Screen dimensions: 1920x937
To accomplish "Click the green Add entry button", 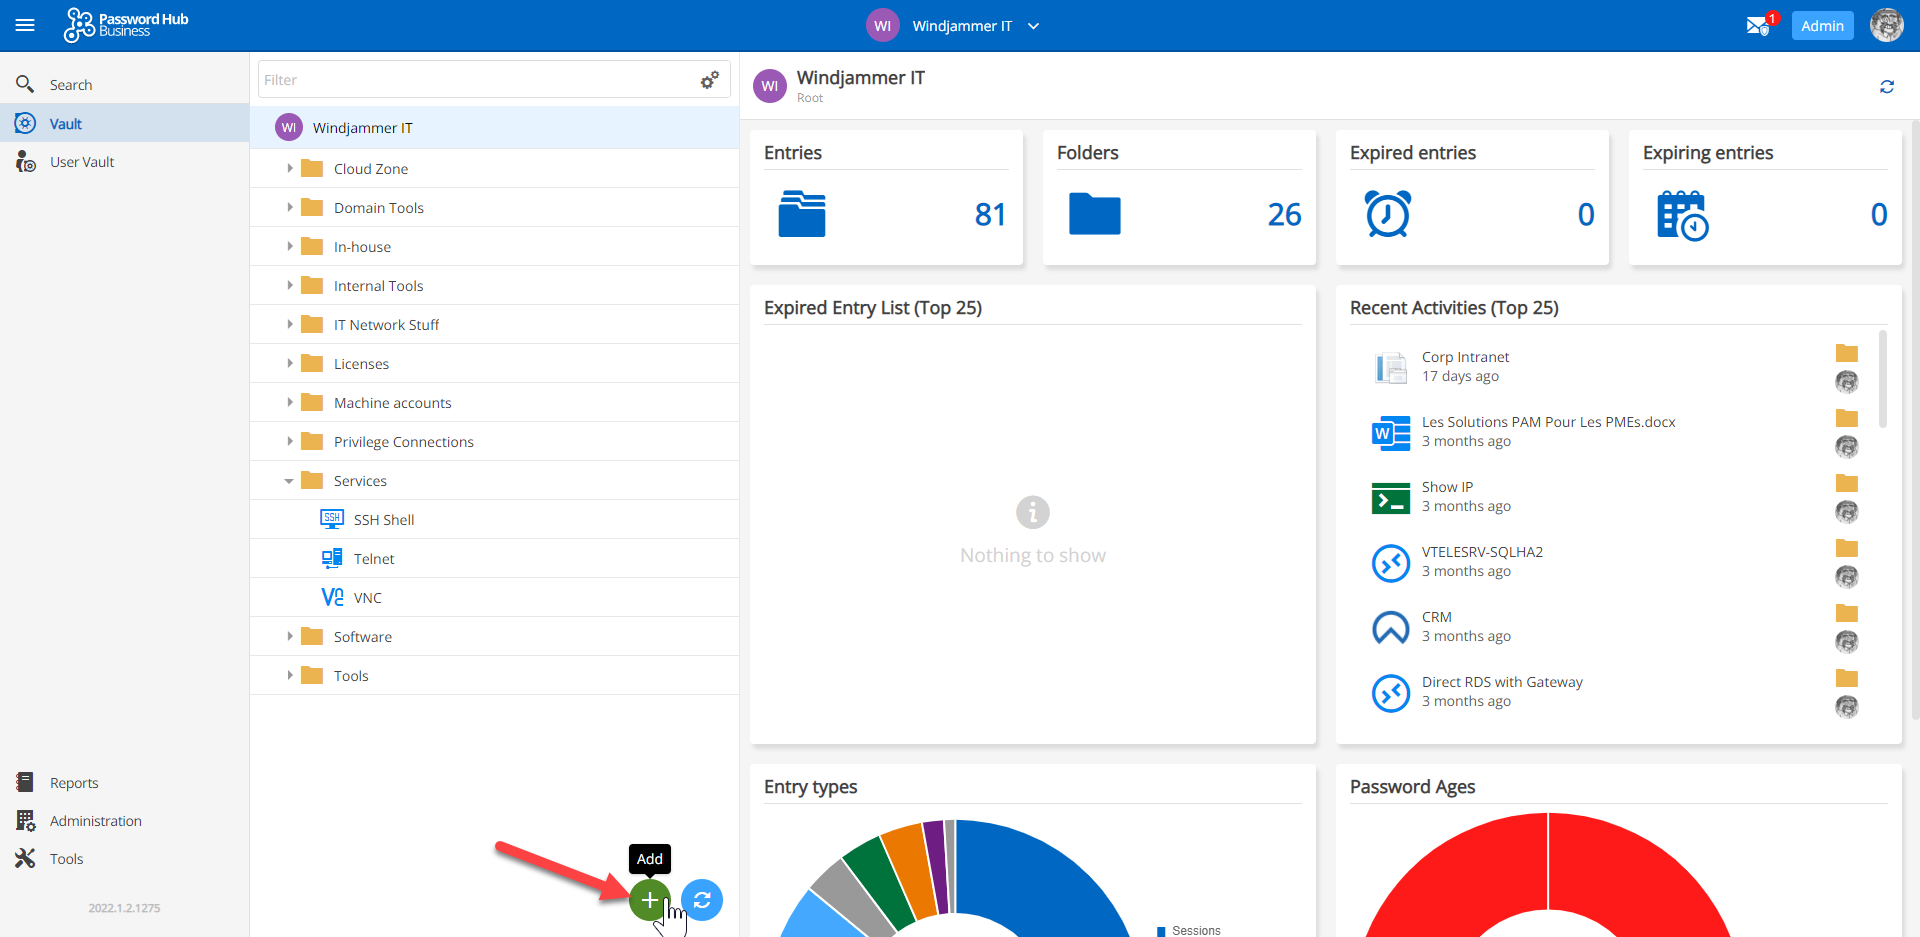I will coord(649,900).
